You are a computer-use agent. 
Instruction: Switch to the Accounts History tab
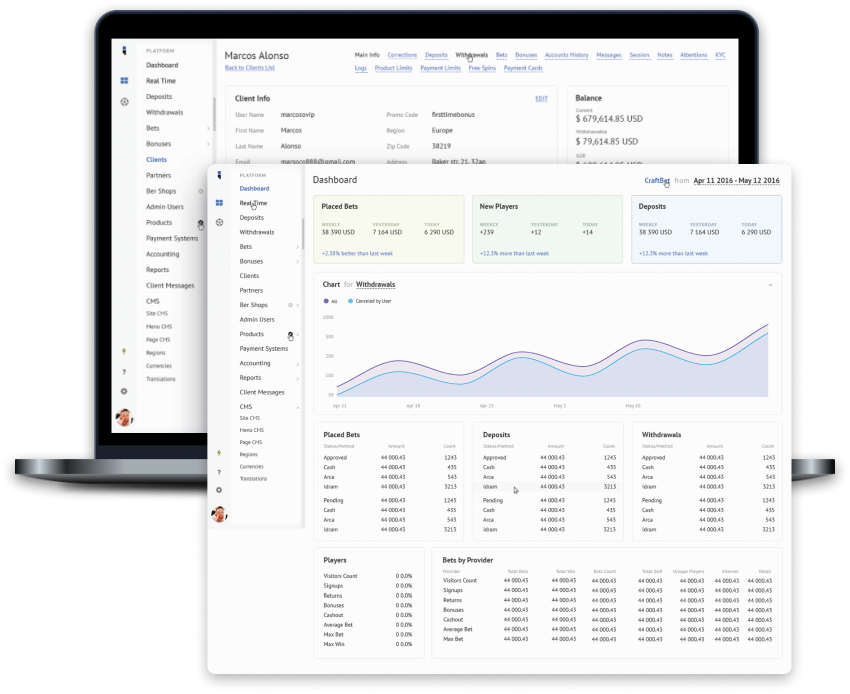(566, 55)
